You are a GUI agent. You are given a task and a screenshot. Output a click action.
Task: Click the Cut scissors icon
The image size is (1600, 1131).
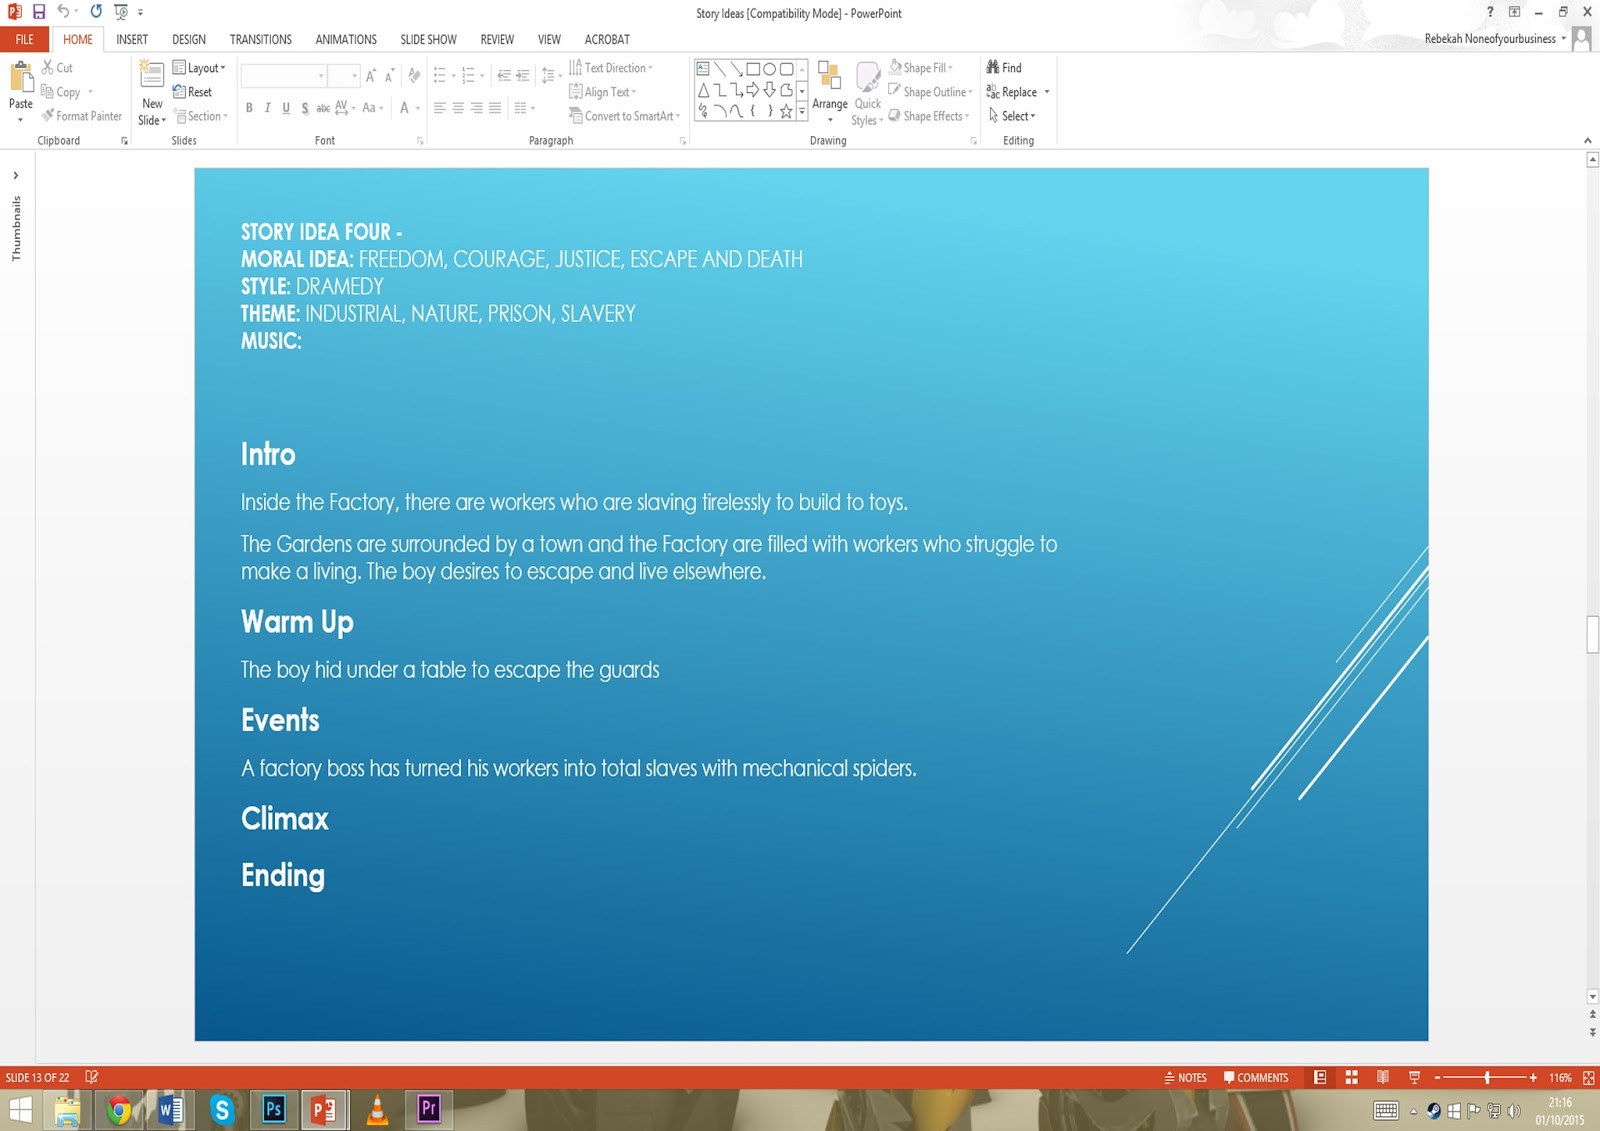click(47, 67)
